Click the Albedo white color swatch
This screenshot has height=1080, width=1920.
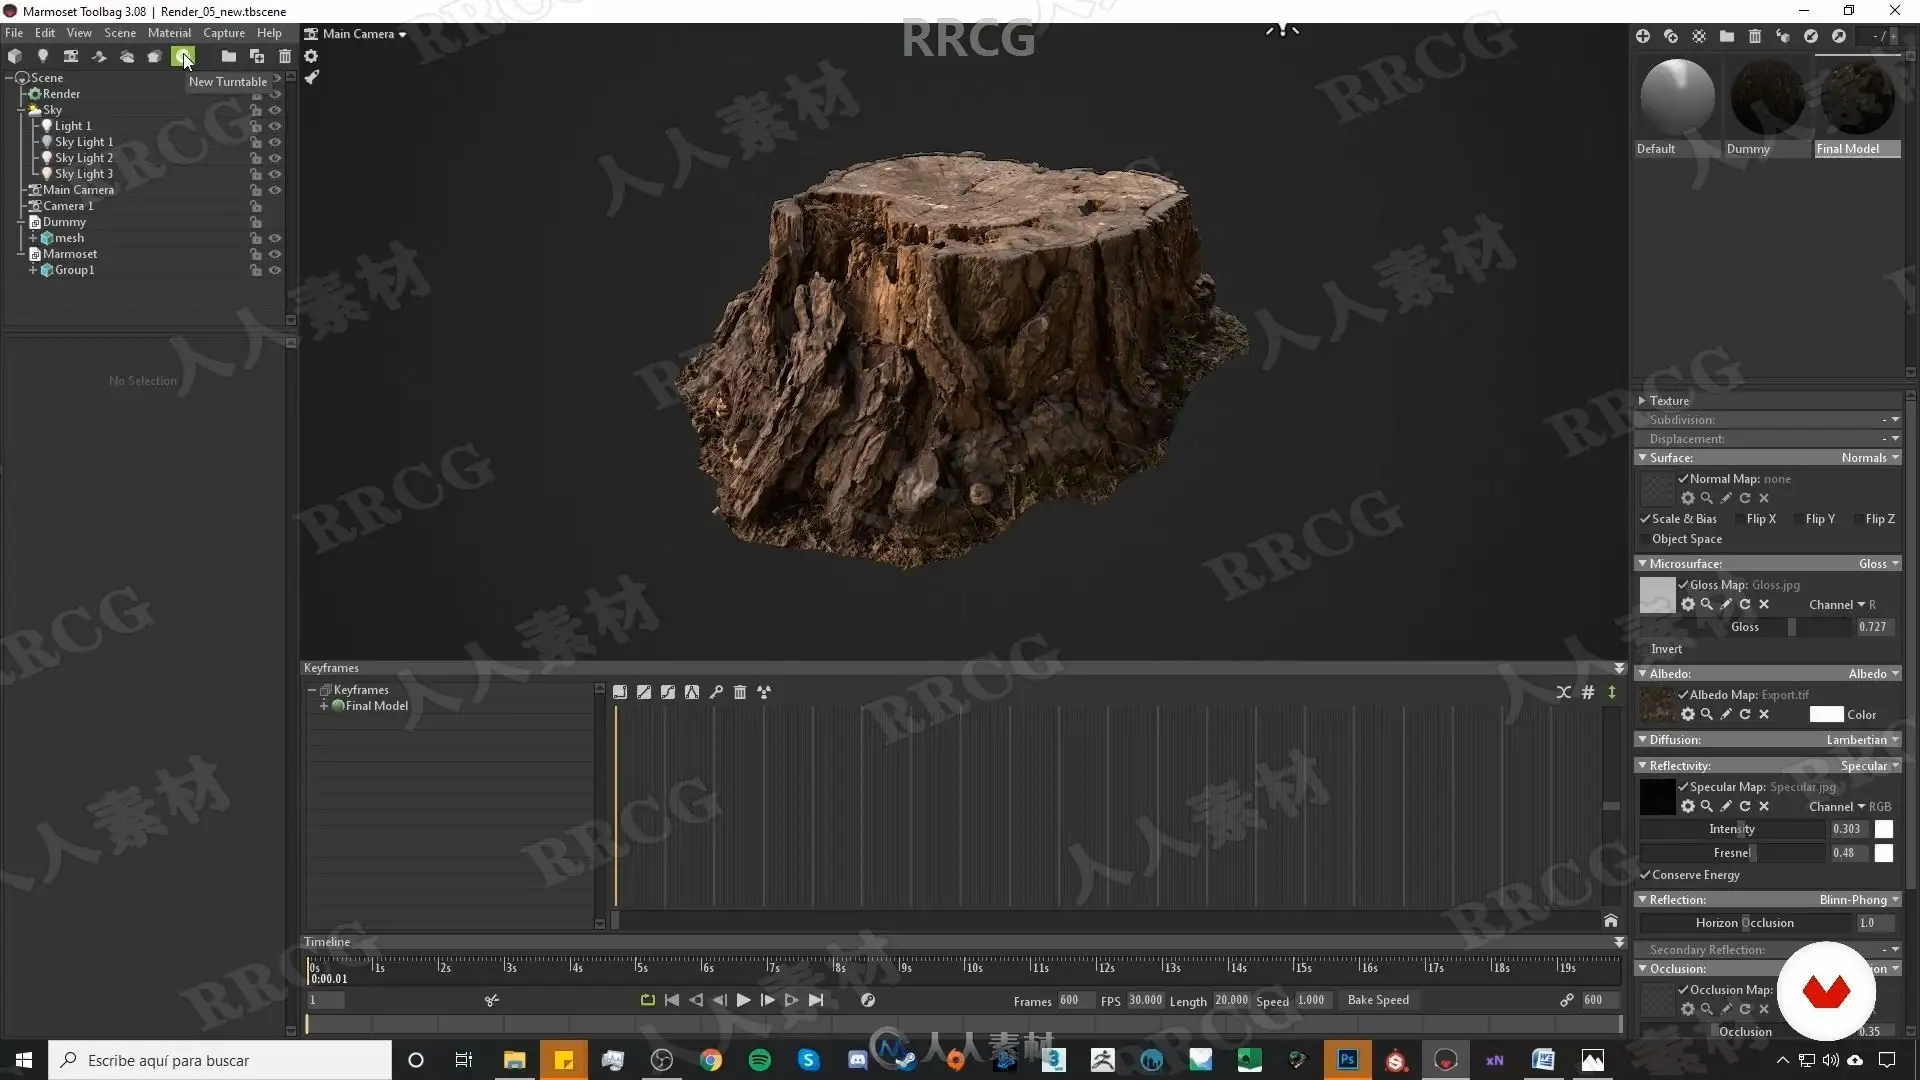point(1826,715)
